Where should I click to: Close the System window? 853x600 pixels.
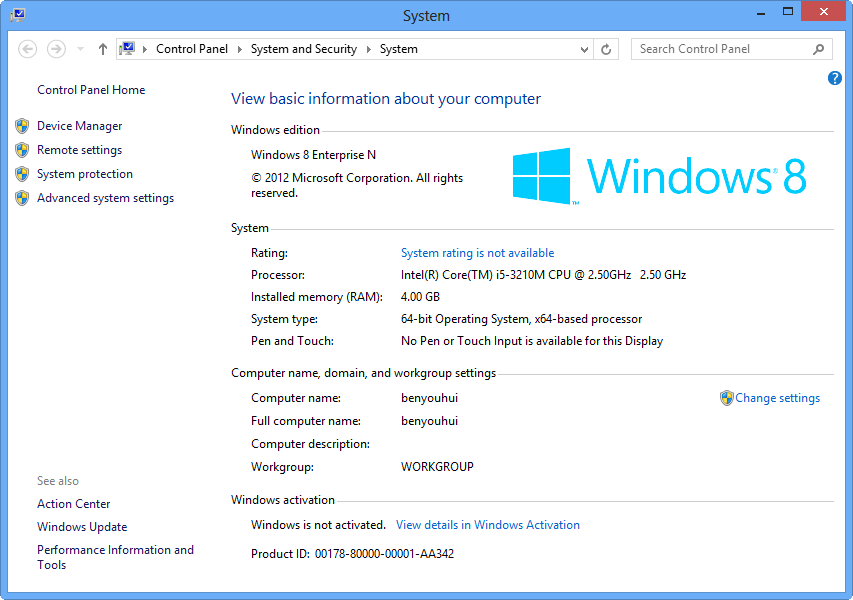point(824,11)
